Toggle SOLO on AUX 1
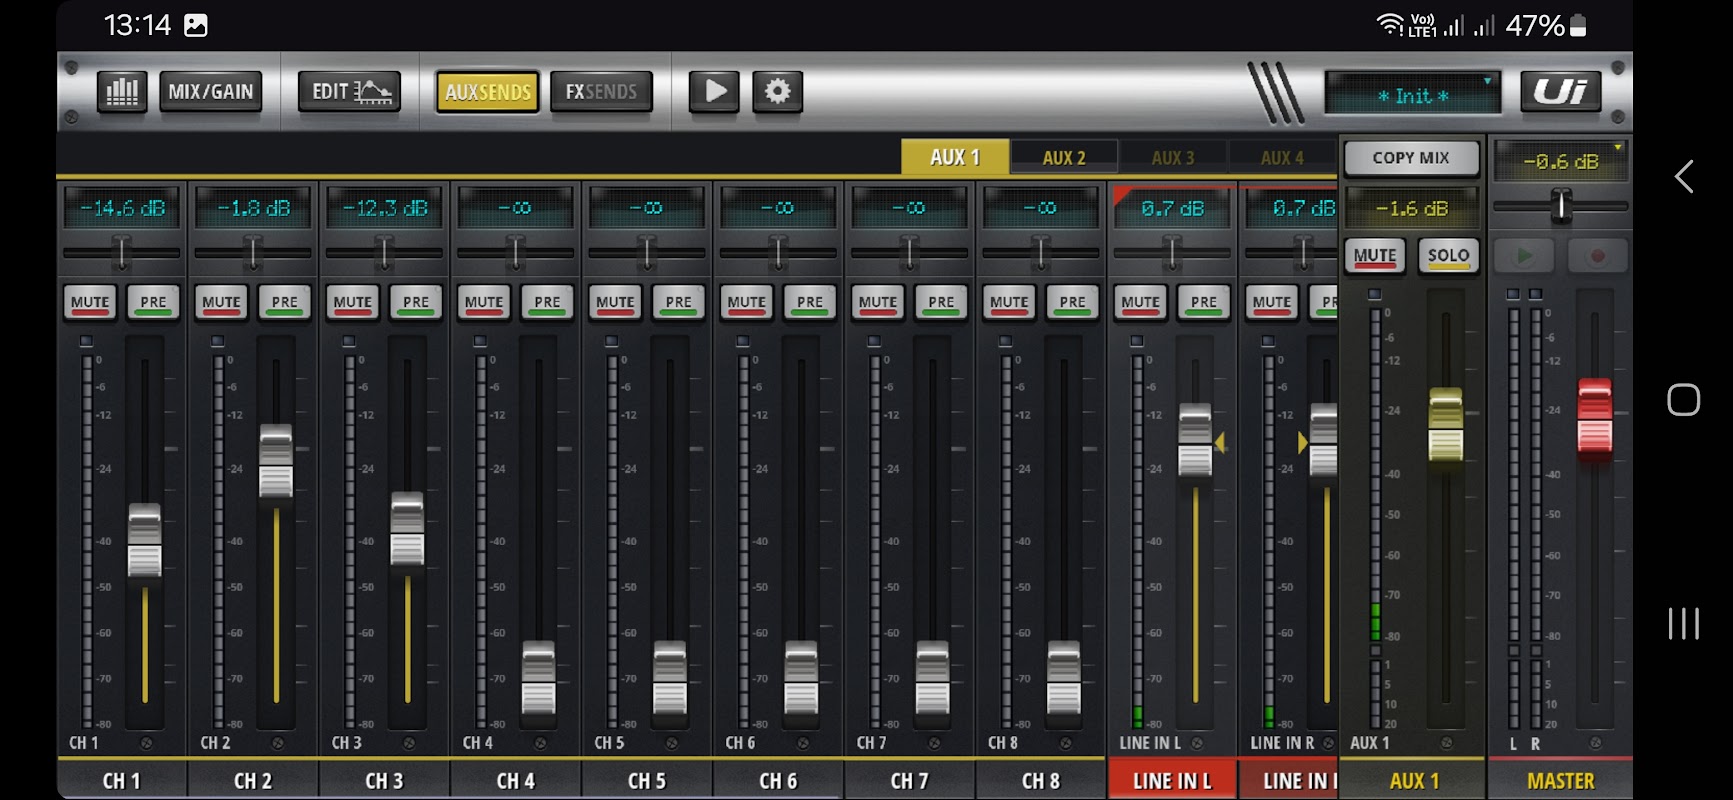The image size is (1733, 800). [1448, 256]
